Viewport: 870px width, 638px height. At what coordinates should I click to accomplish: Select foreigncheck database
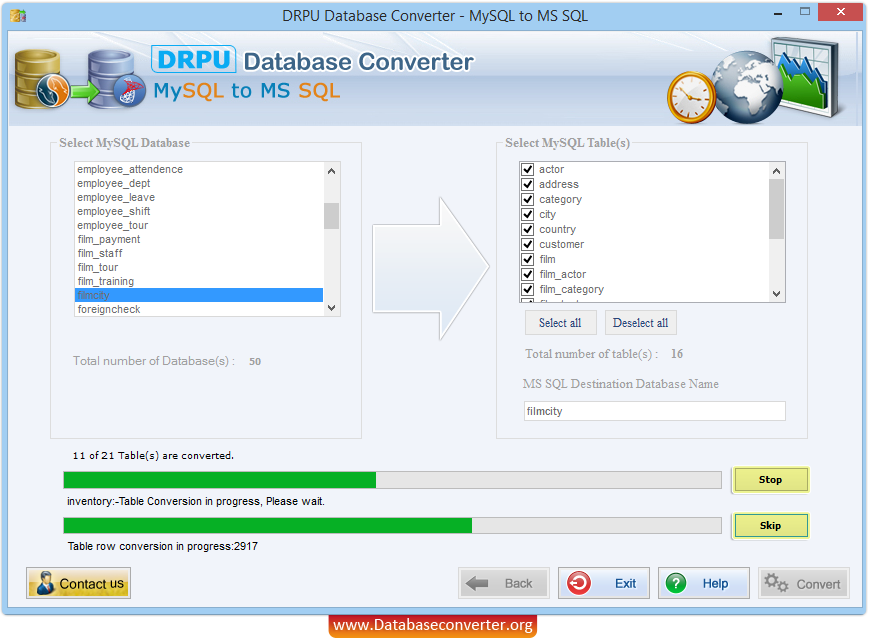coord(199,309)
